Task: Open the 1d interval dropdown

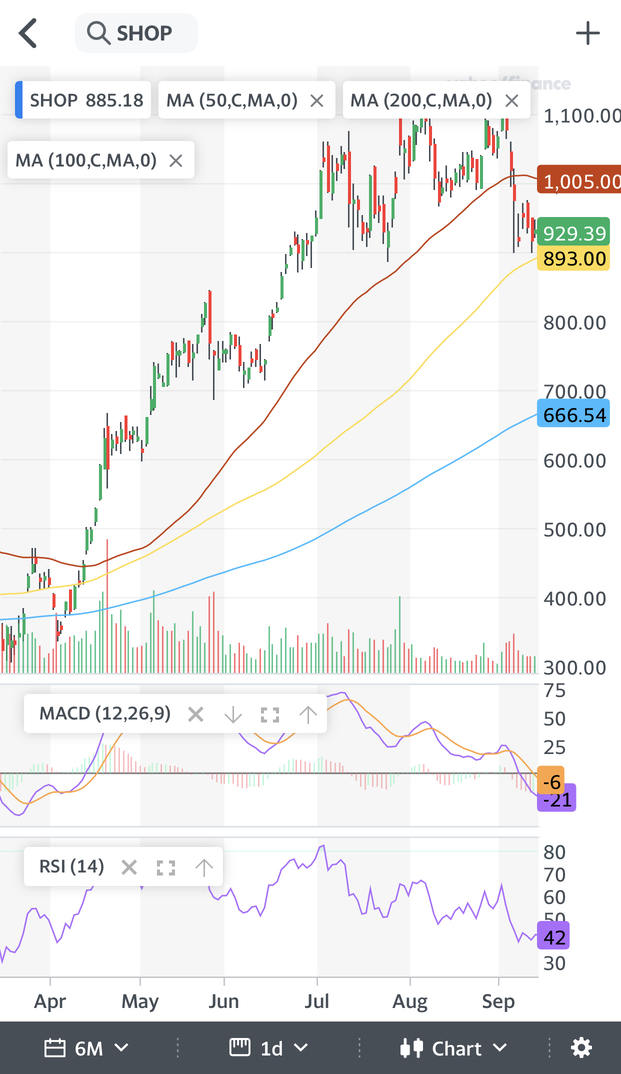Action: click(271, 1047)
